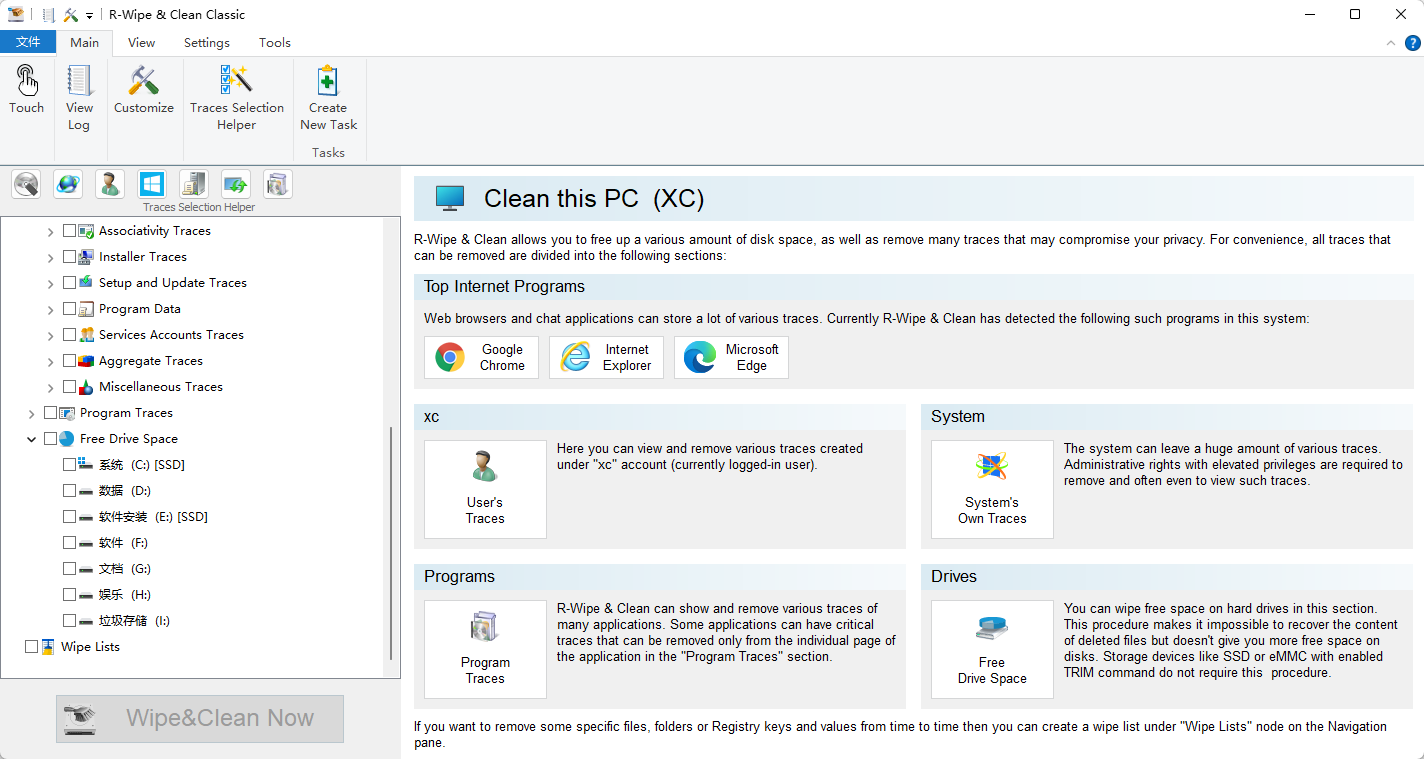Check the Free Drive Space checkbox
The width and height of the screenshot is (1424, 759).
[x=50, y=439]
